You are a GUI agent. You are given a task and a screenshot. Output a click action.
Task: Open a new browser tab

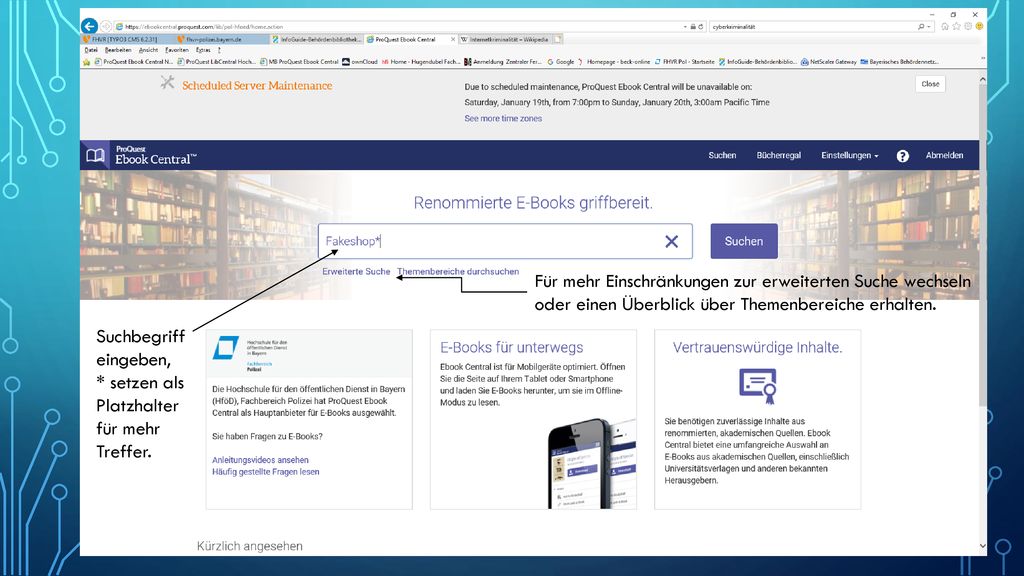[x=558, y=39]
